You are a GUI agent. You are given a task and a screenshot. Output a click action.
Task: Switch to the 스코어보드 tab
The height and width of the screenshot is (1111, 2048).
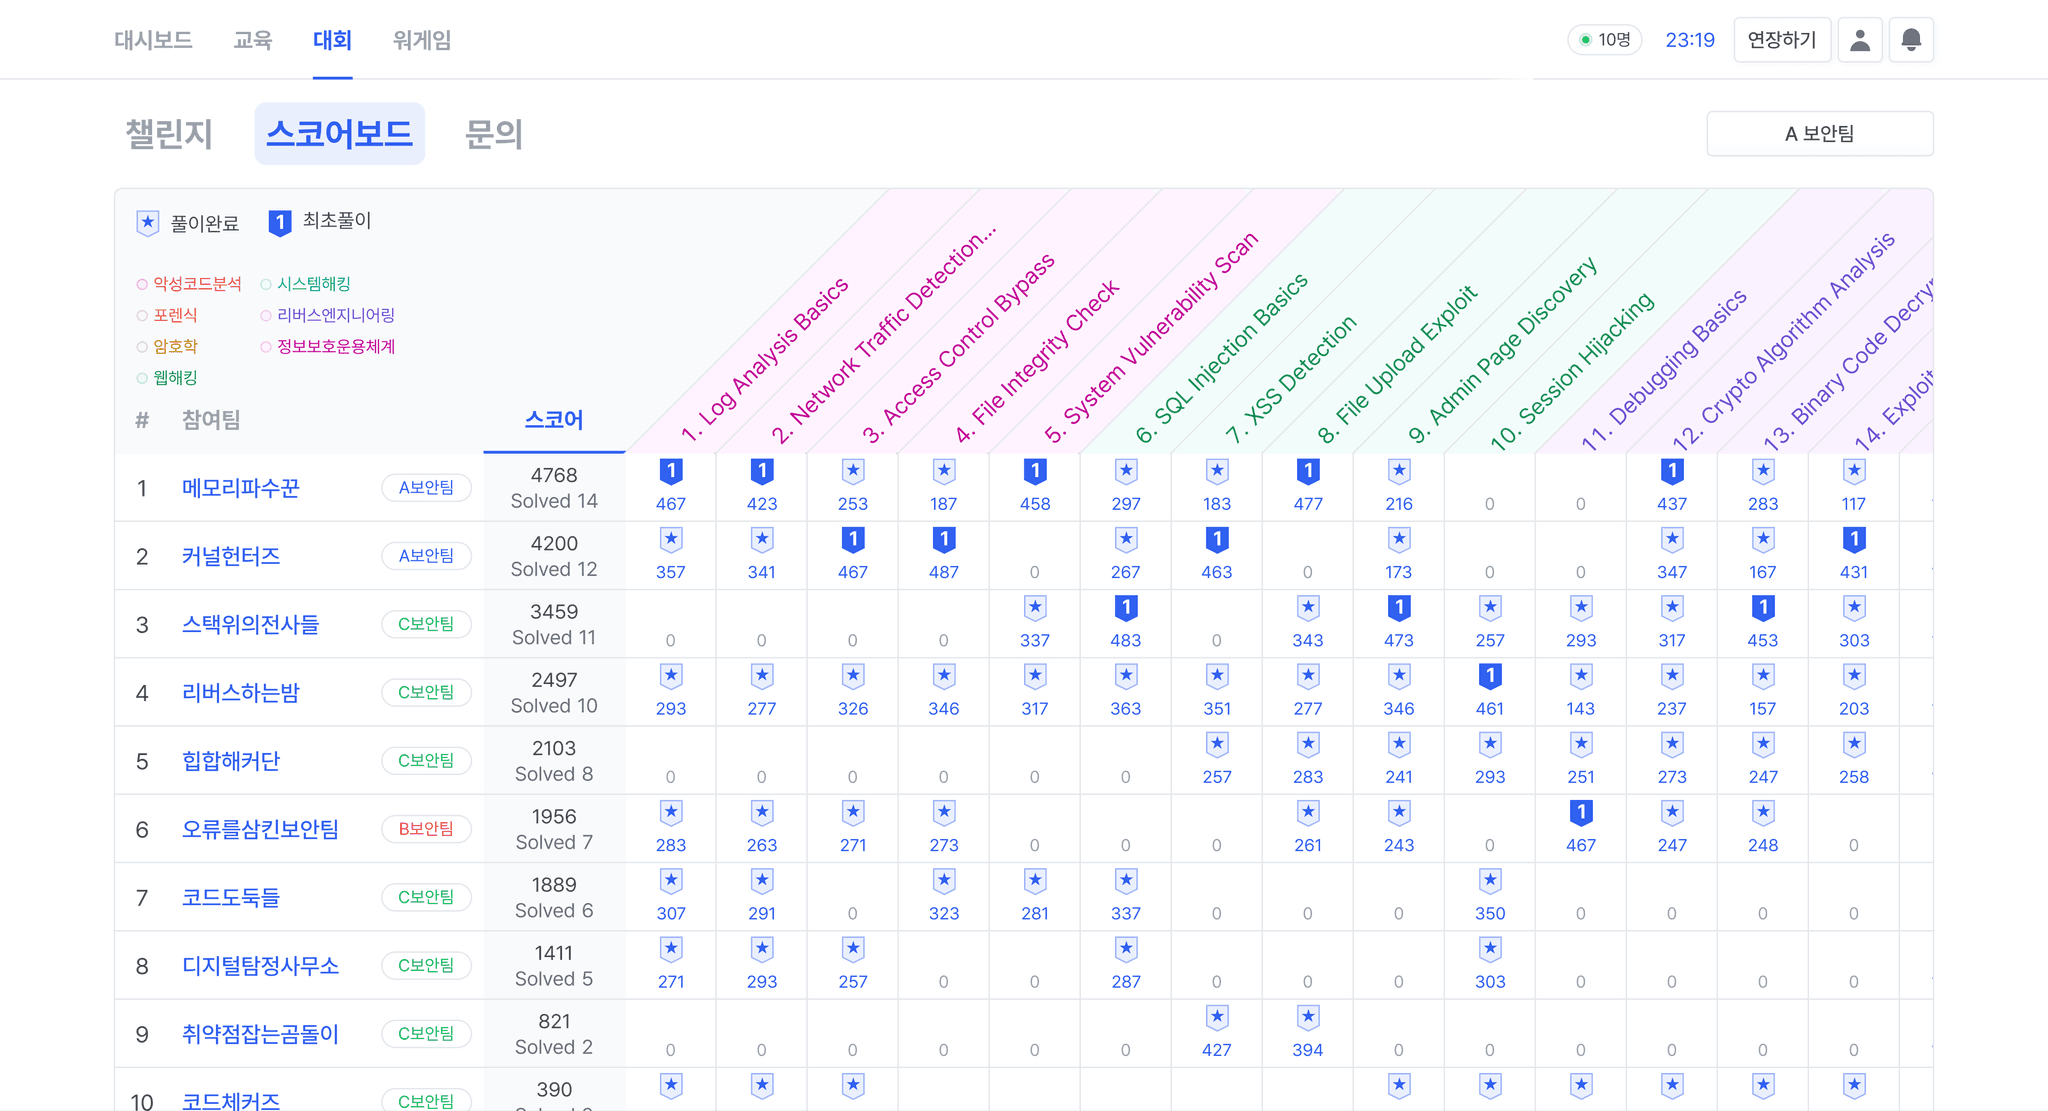pyautogui.click(x=339, y=133)
